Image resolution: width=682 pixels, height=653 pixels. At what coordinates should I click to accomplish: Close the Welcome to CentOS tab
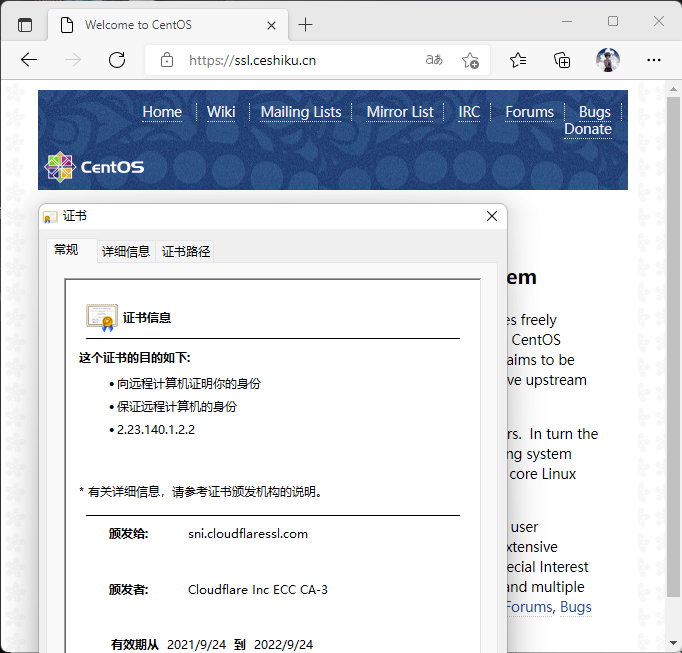point(271,26)
